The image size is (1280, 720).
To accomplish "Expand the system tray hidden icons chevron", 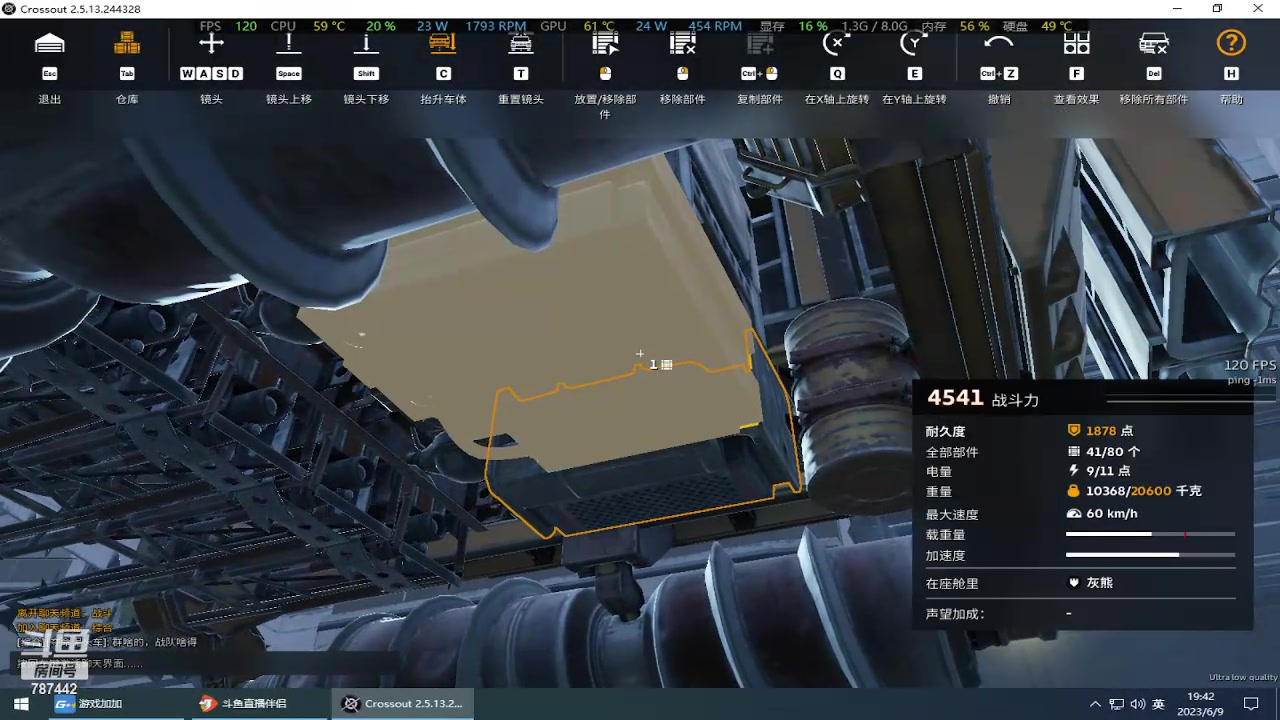I will [x=1095, y=704].
